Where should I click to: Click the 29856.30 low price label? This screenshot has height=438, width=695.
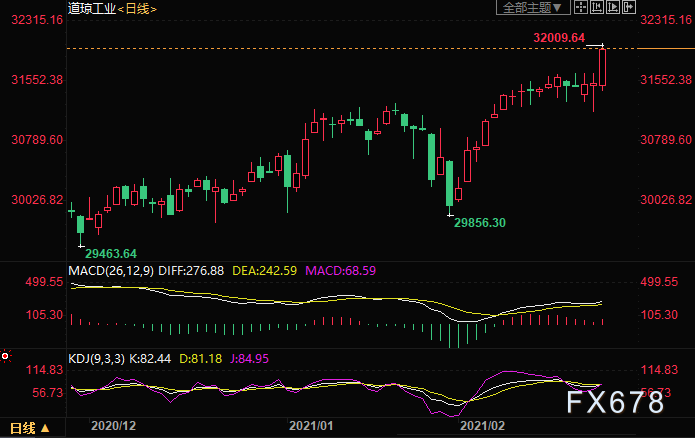click(480, 223)
